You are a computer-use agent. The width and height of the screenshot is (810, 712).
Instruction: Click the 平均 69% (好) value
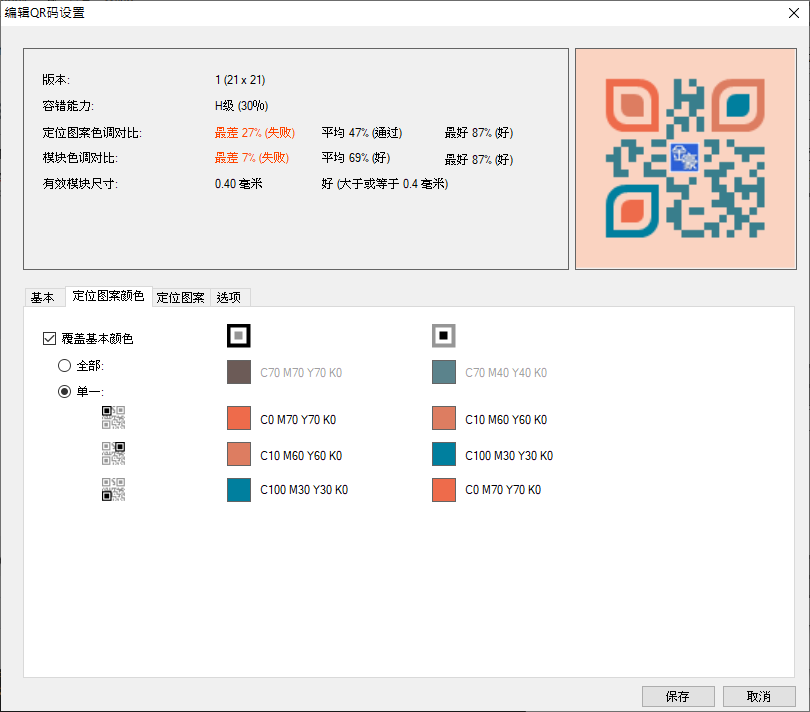(x=355, y=158)
